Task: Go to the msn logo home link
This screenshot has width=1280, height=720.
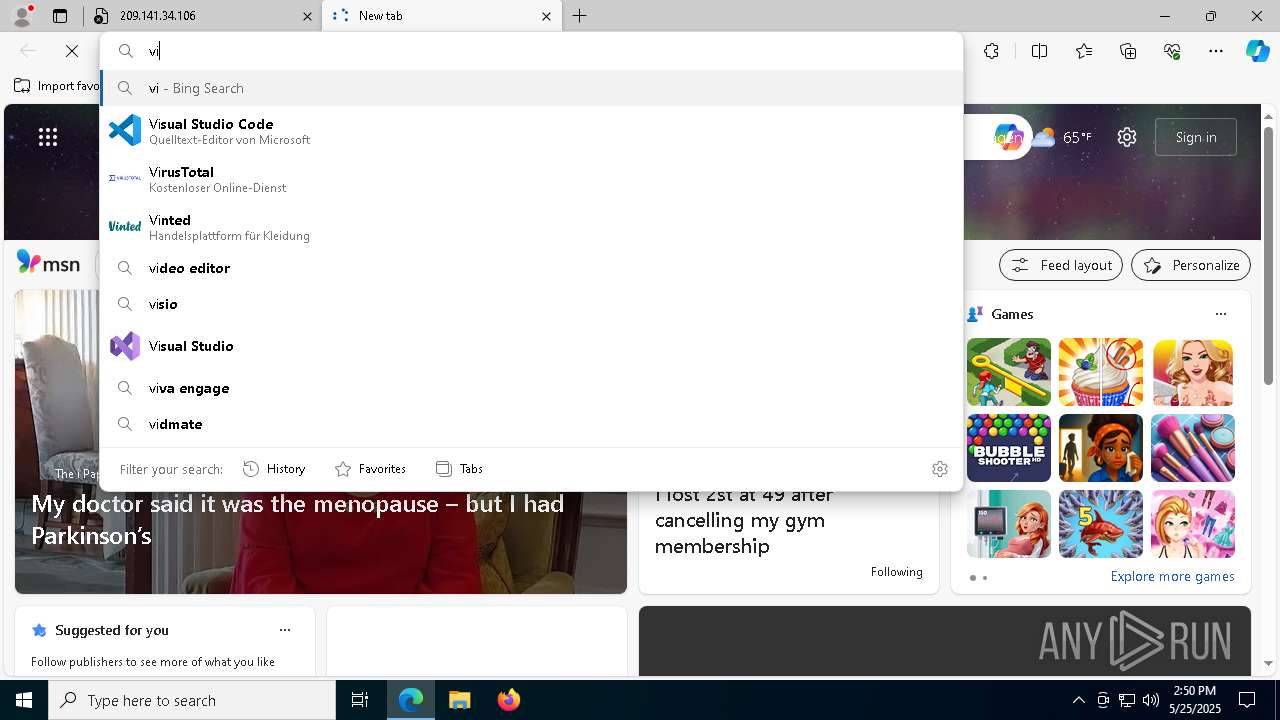Action: click(x=48, y=263)
